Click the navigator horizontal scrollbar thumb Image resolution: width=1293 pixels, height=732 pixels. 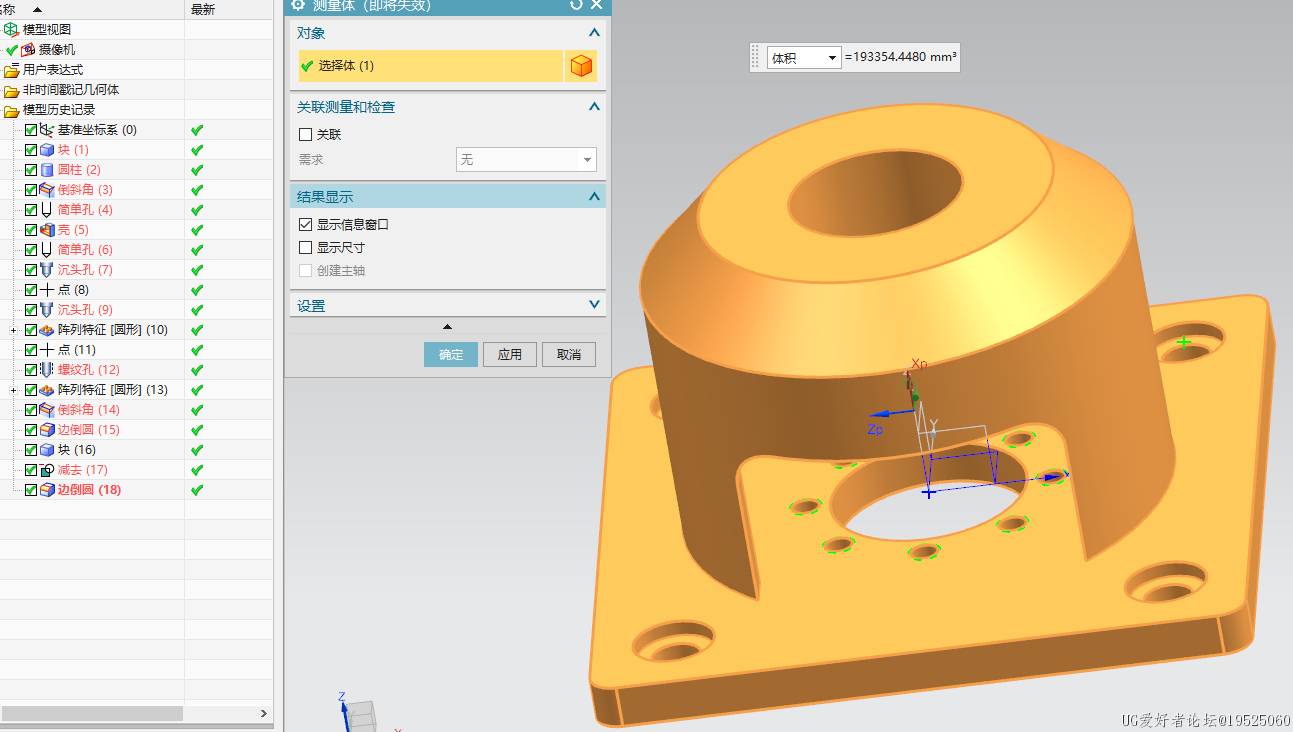click(91, 713)
